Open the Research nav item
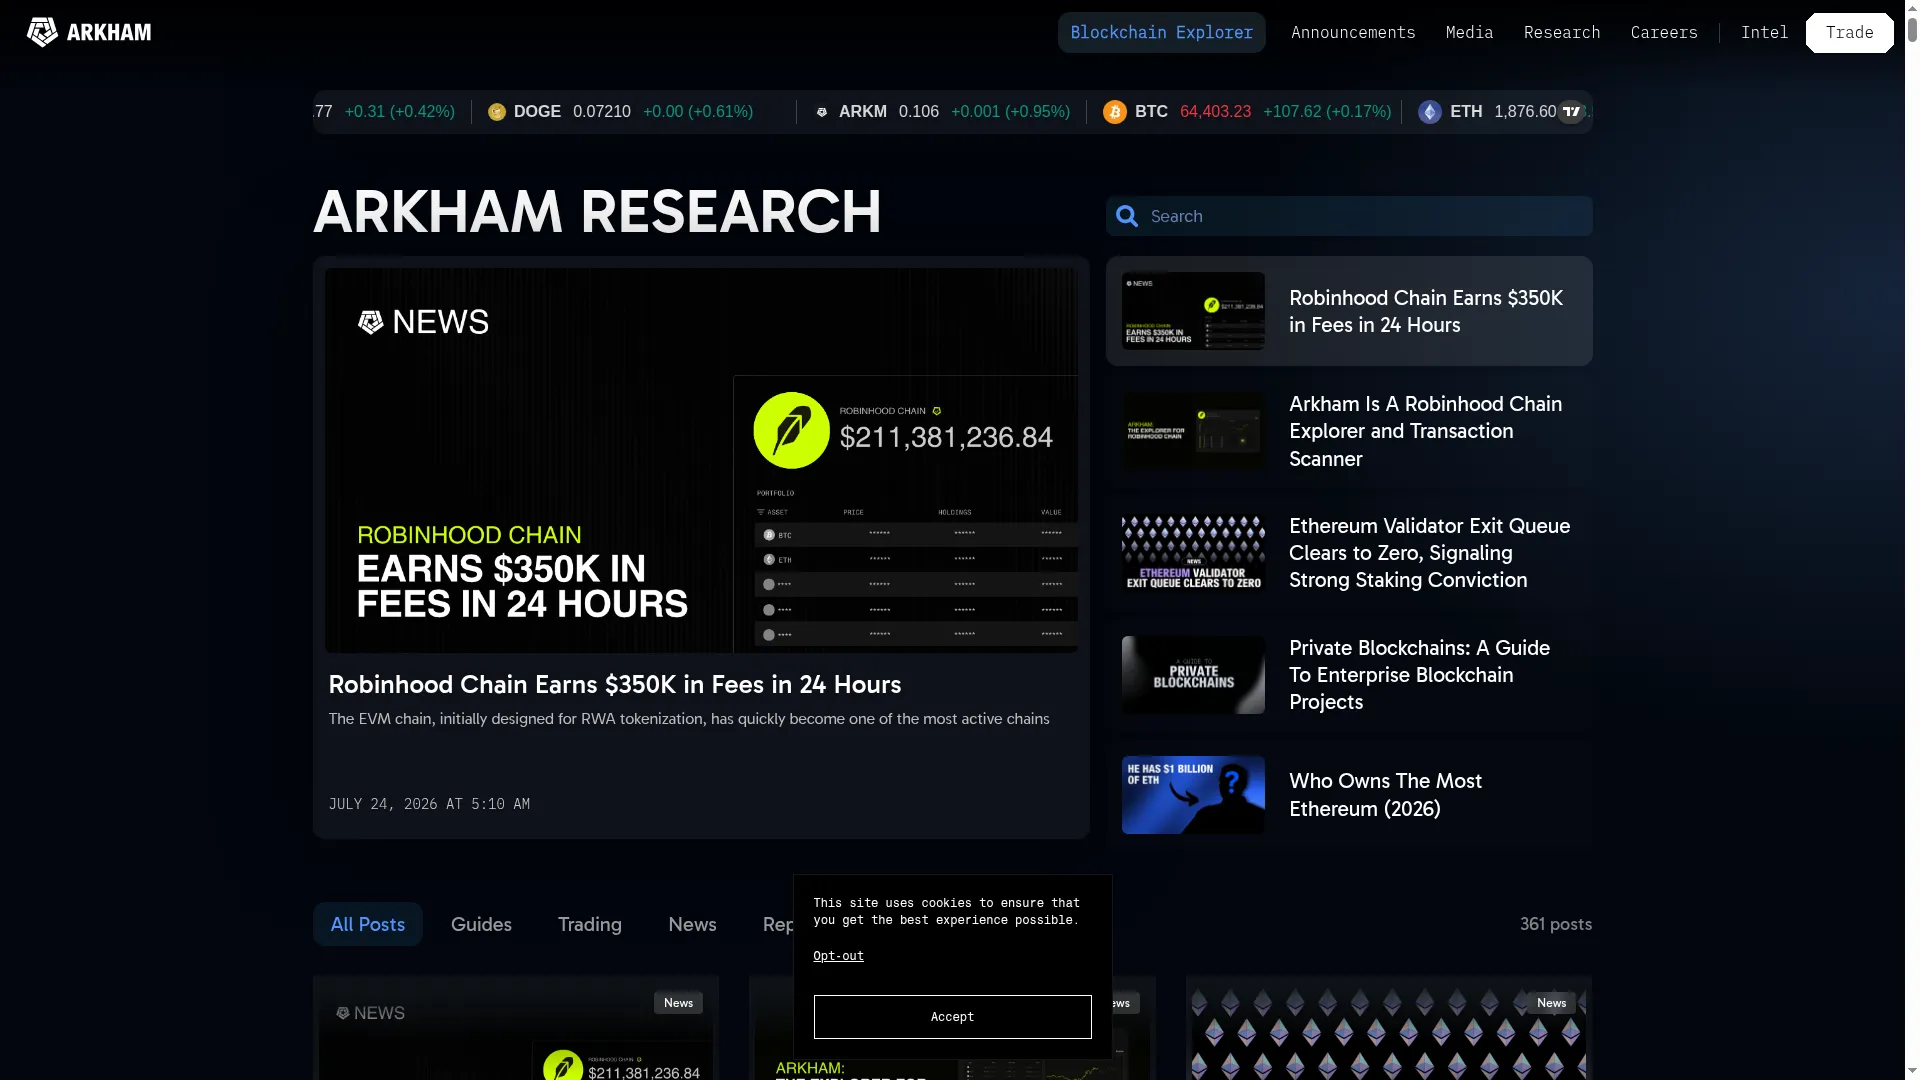 pyautogui.click(x=1562, y=32)
